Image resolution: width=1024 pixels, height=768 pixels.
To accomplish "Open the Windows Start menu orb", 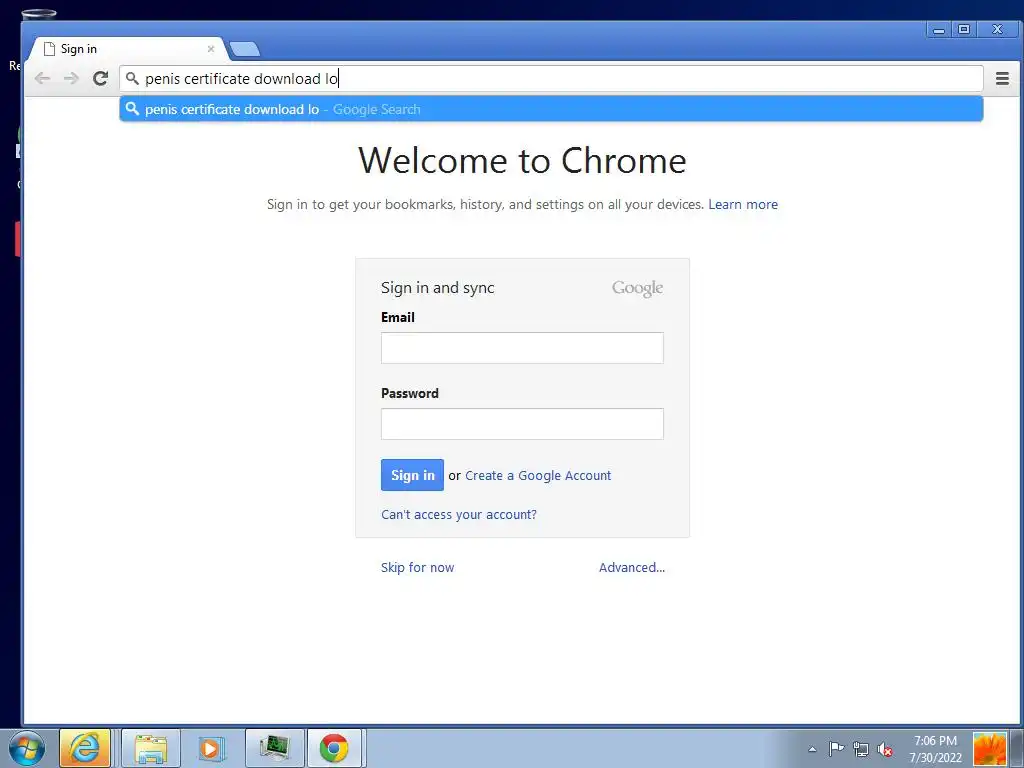I will point(27,748).
